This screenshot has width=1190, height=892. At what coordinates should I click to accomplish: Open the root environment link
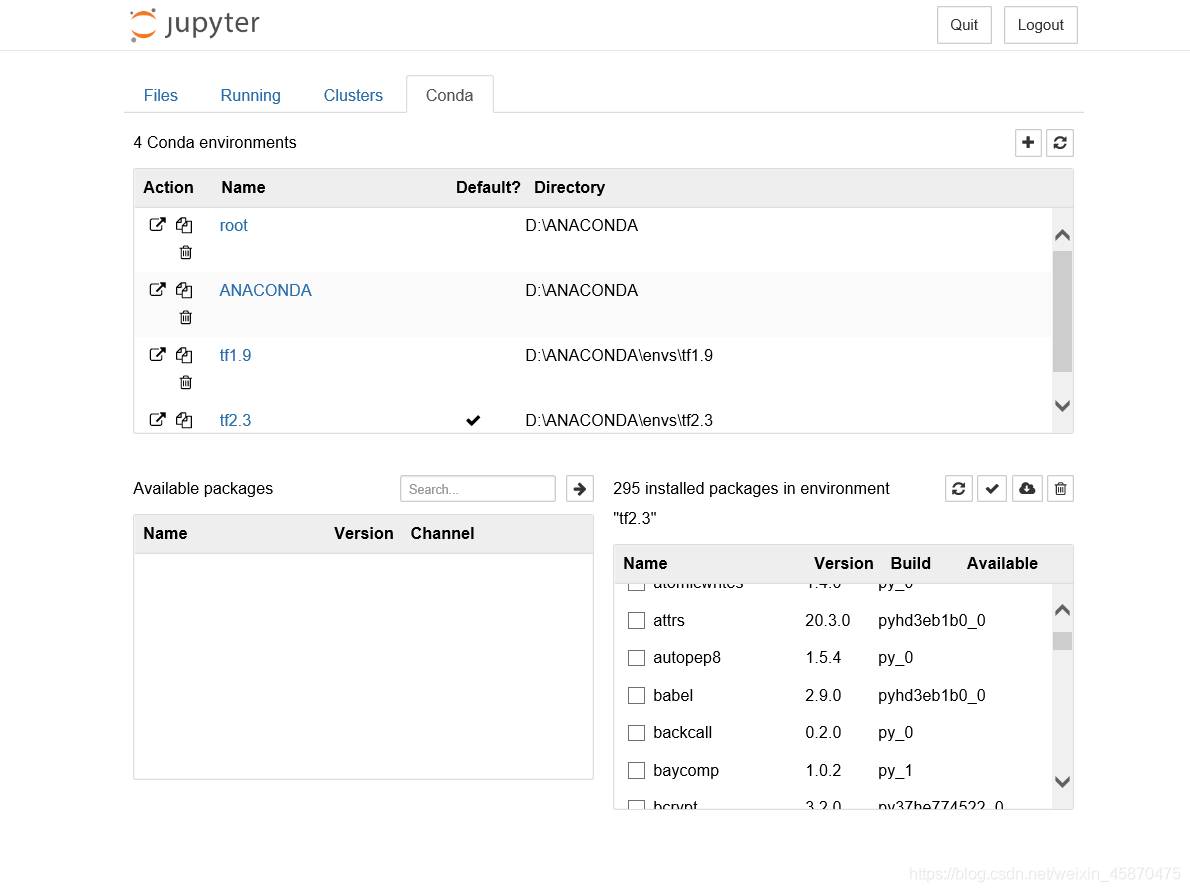234,225
